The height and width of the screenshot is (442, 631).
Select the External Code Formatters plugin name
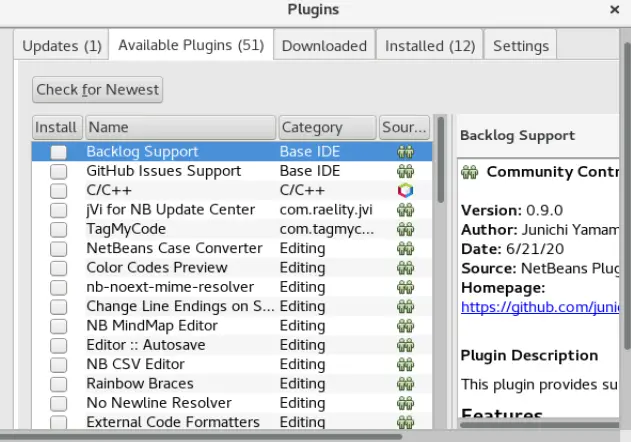coord(173,422)
